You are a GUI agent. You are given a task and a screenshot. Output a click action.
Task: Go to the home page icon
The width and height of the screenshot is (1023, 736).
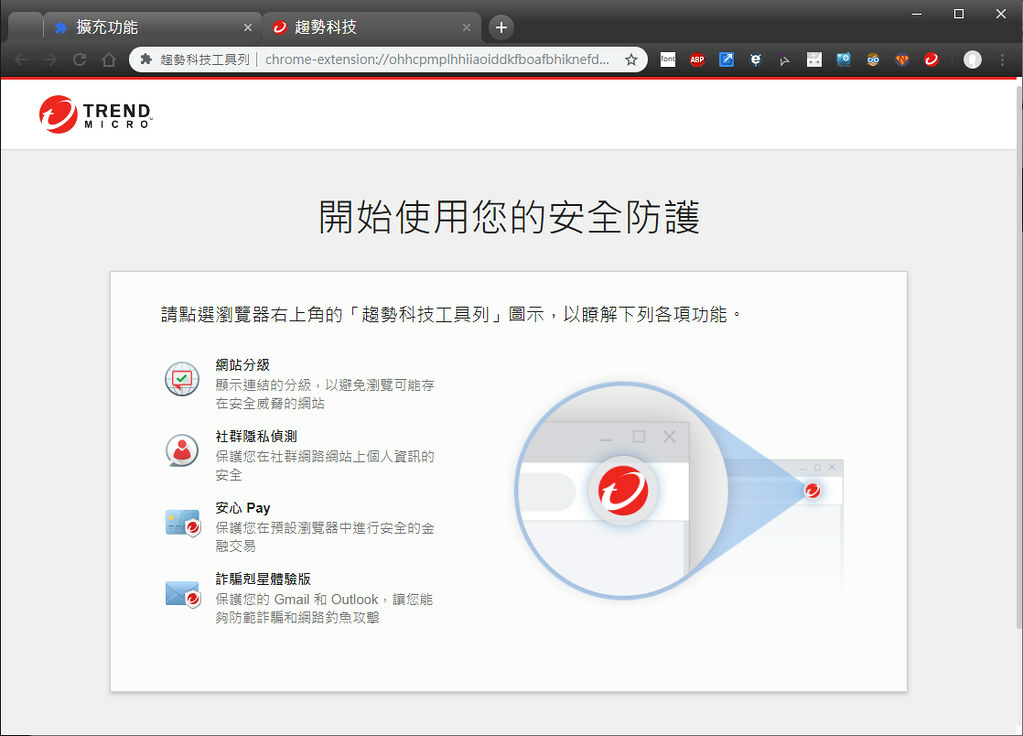point(109,60)
